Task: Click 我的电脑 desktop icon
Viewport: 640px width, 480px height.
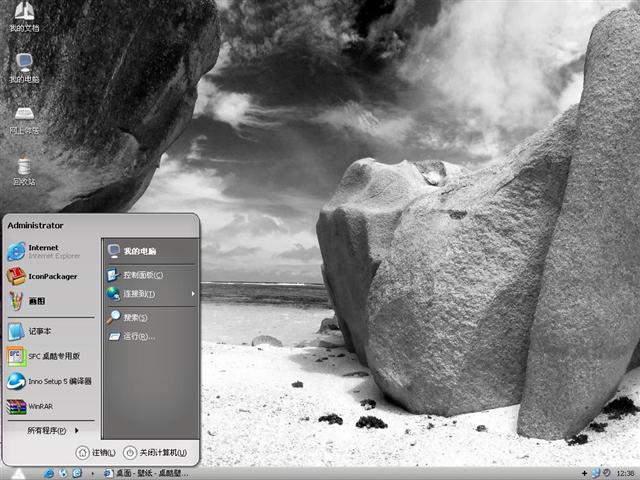Action: 24,67
